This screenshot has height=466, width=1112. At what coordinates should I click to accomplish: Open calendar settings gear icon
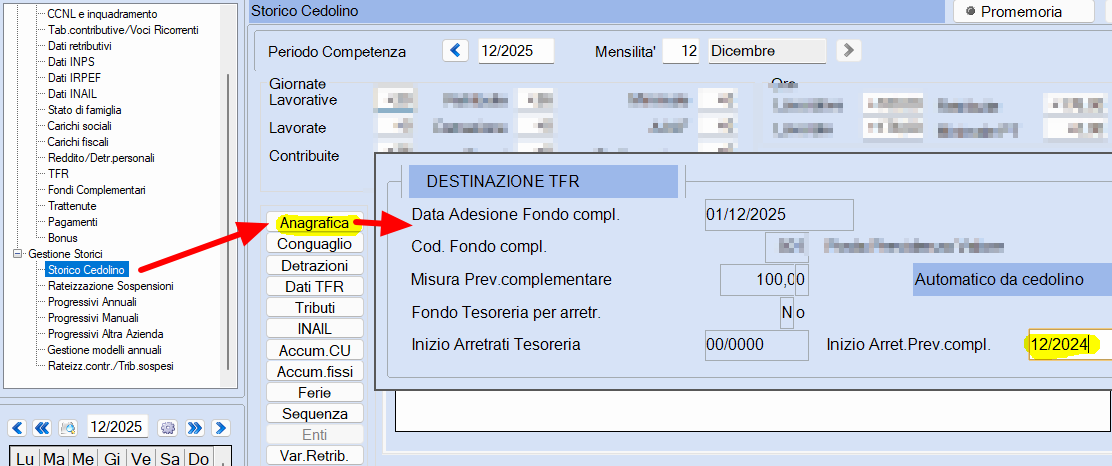[168, 428]
